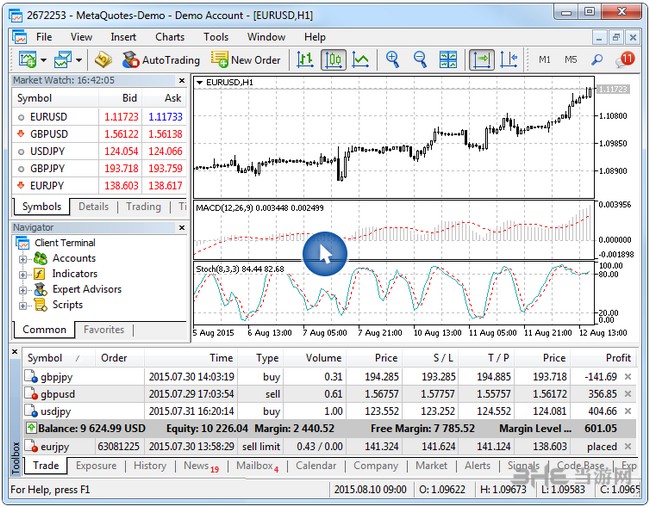Switch to Line Chart mode
The height and width of the screenshot is (507, 650).
pyautogui.click(x=360, y=60)
